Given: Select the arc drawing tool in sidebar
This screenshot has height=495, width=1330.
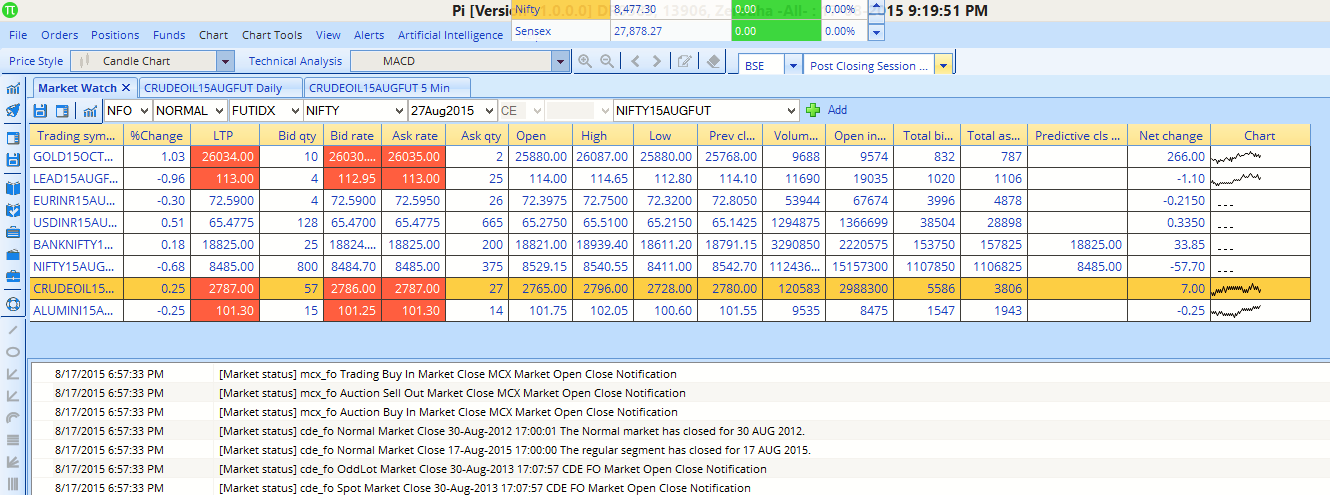Looking at the screenshot, I should (x=13, y=418).
